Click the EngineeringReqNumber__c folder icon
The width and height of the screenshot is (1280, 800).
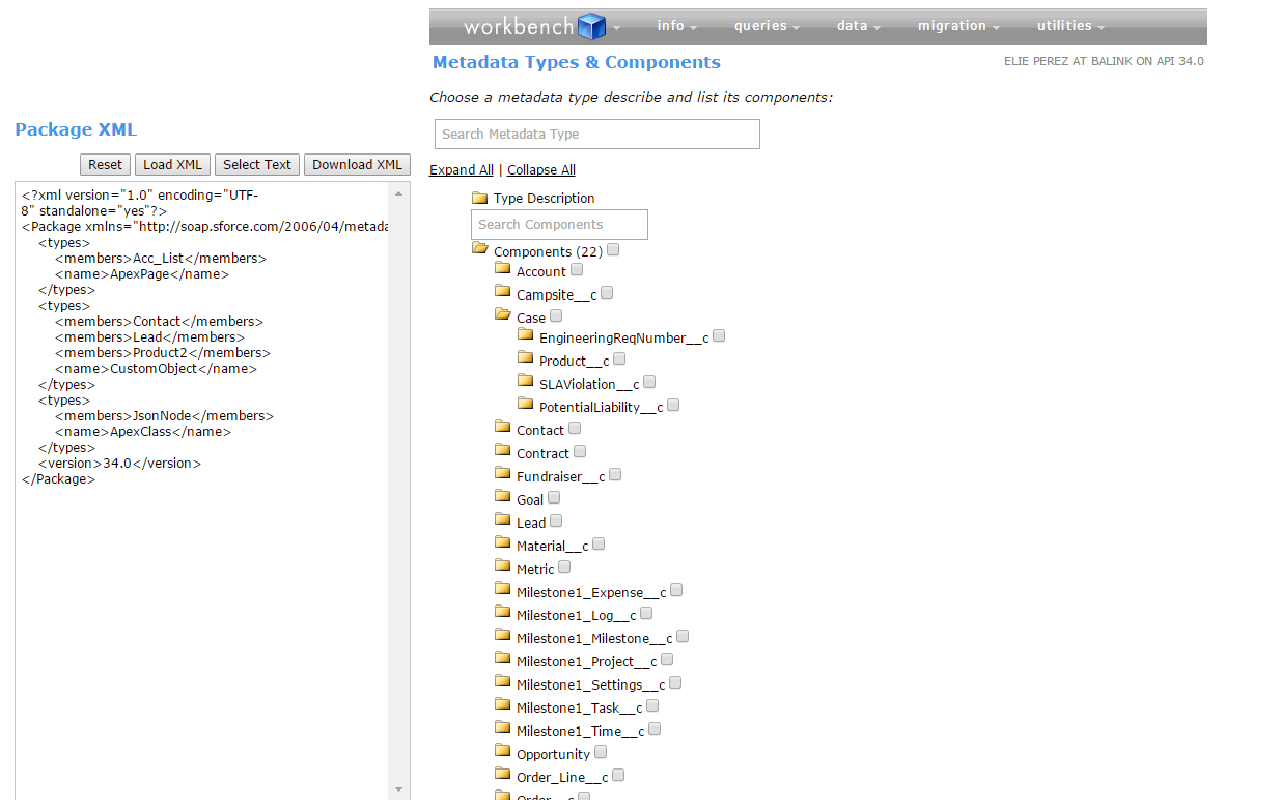pos(526,335)
